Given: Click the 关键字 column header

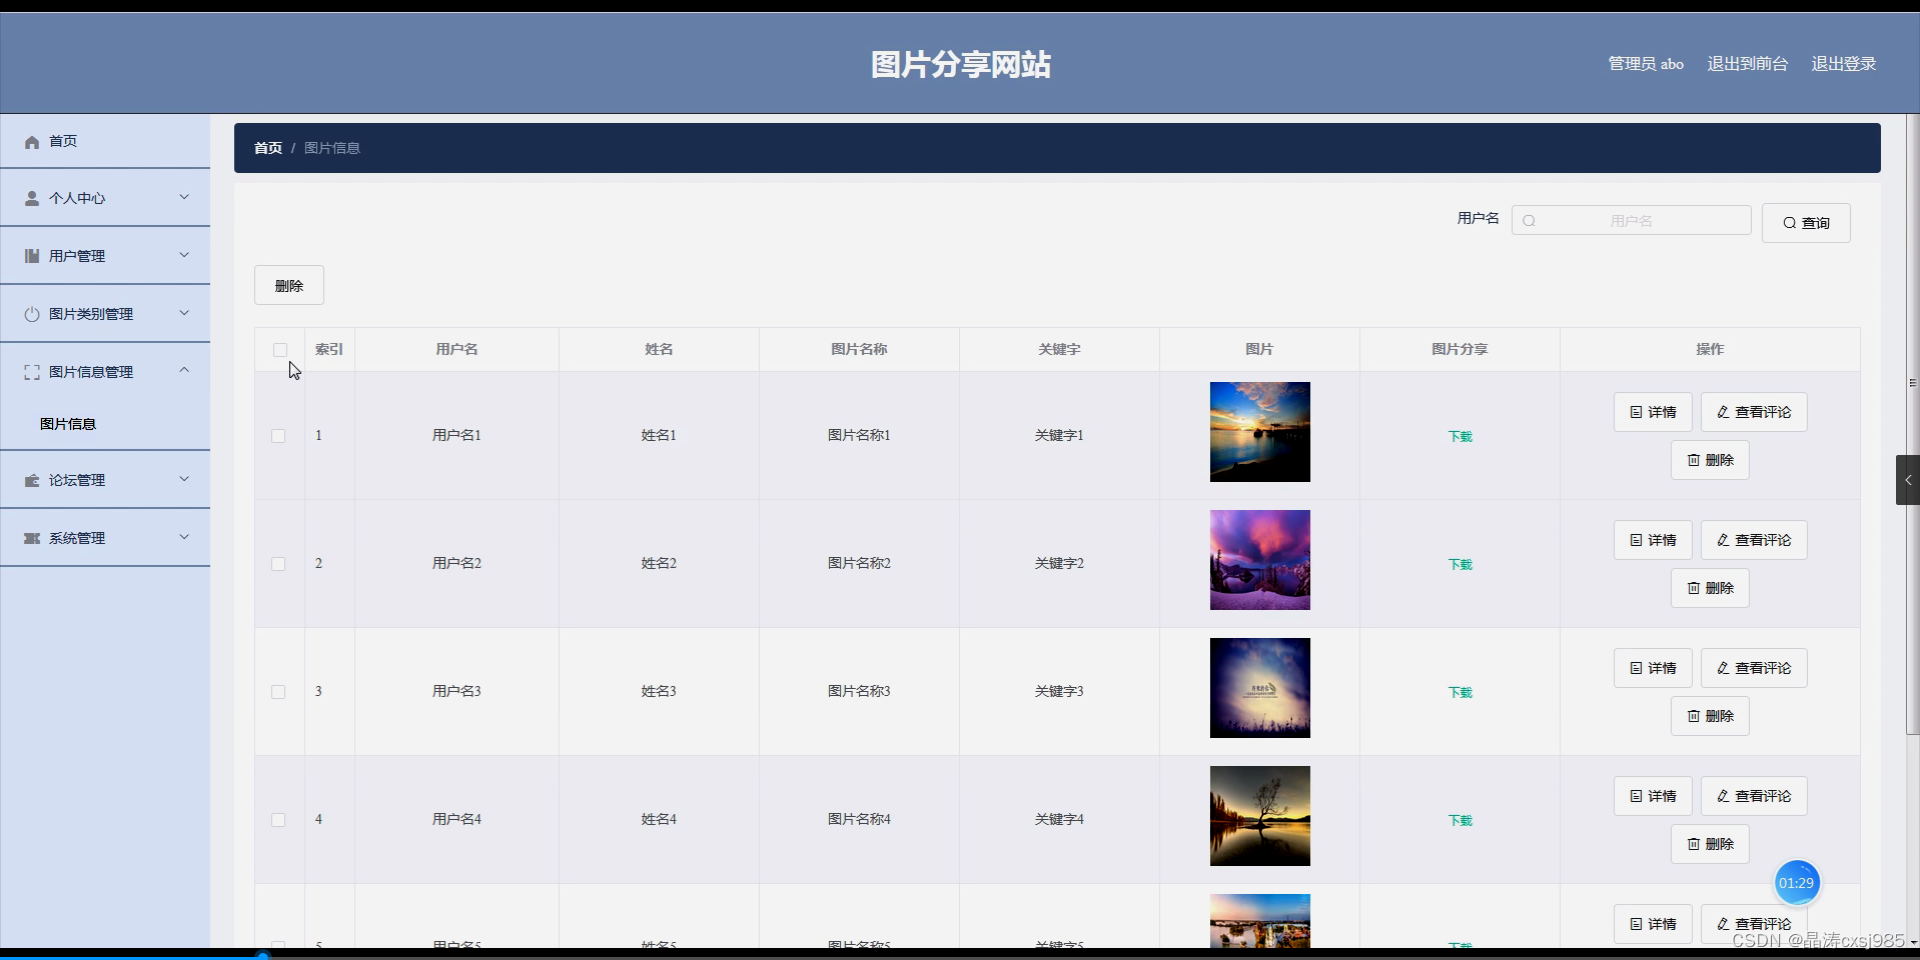Looking at the screenshot, I should [1059, 349].
